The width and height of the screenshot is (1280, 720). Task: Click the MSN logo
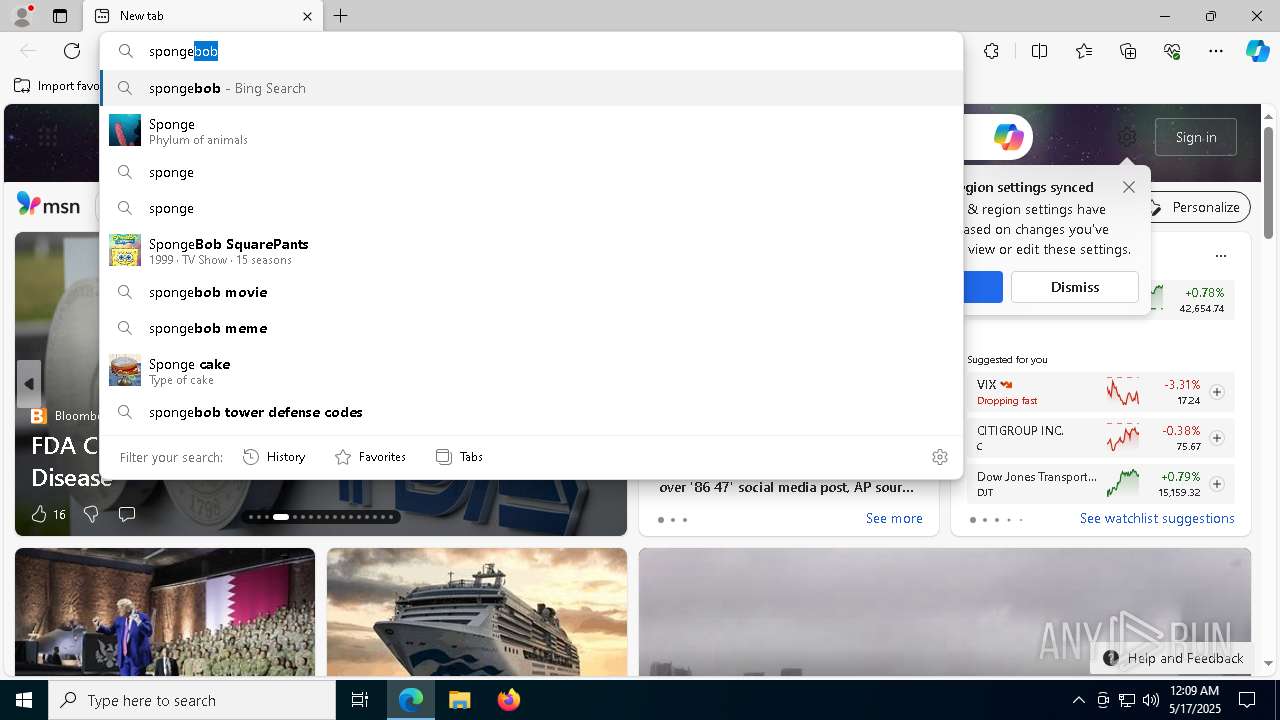coord(48,206)
